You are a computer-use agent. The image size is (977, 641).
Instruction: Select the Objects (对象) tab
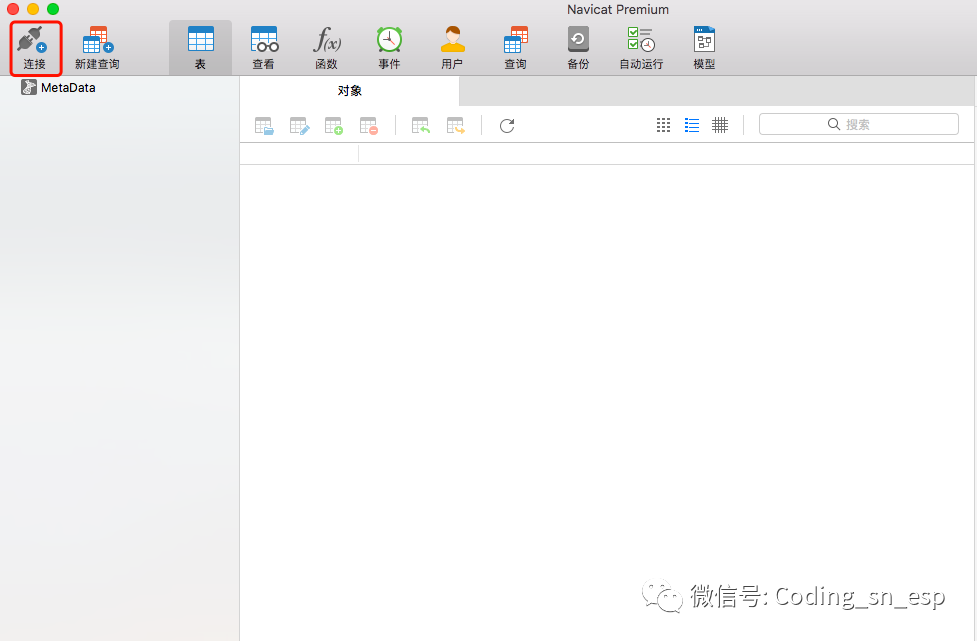point(350,91)
